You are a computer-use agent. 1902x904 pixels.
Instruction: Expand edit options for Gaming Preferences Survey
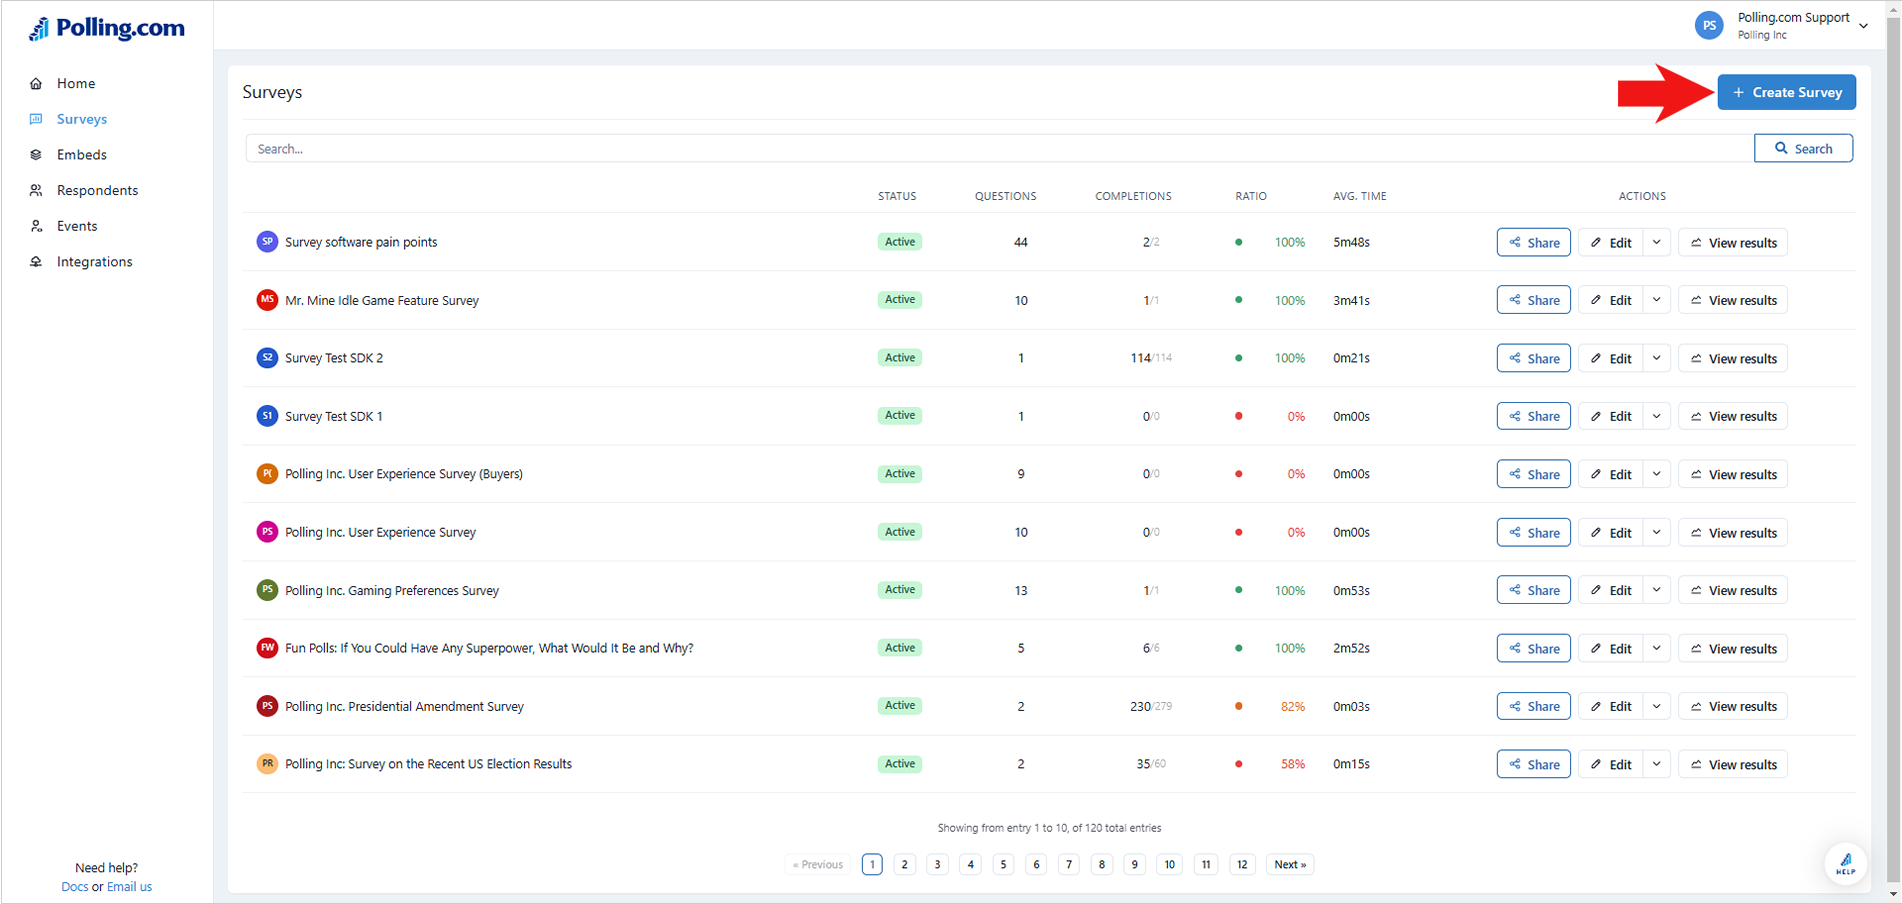click(1657, 590)
